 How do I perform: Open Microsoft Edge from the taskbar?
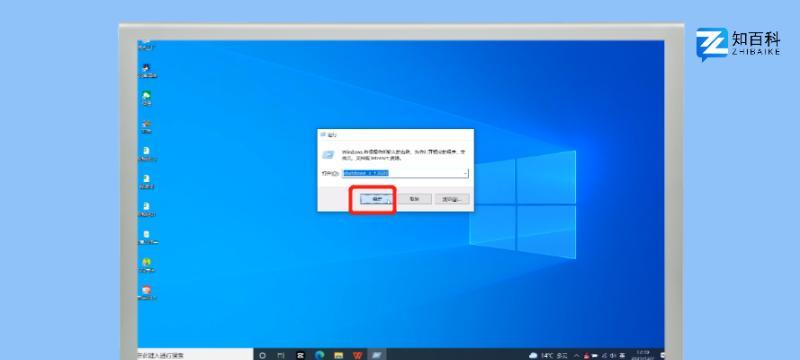pyautogui.click(x=320, y=355)
